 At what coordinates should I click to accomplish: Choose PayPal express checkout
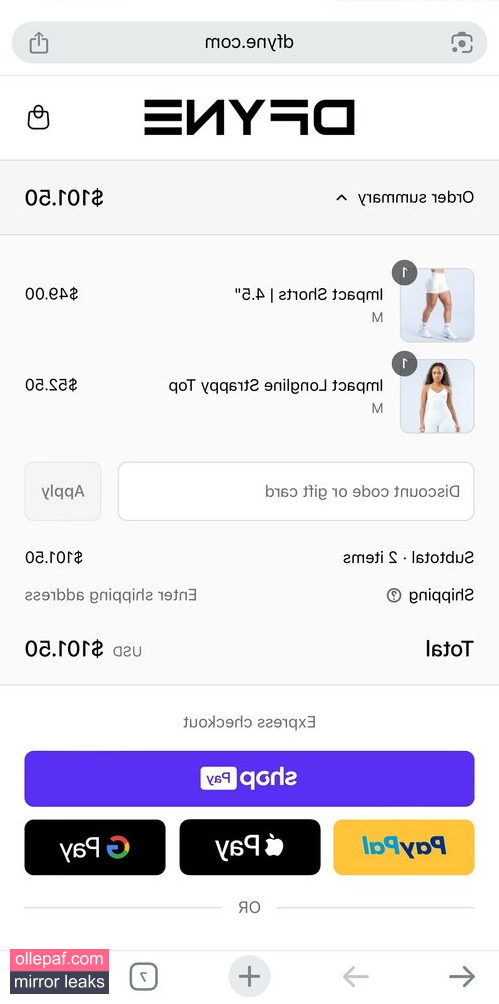pos(404,847)
